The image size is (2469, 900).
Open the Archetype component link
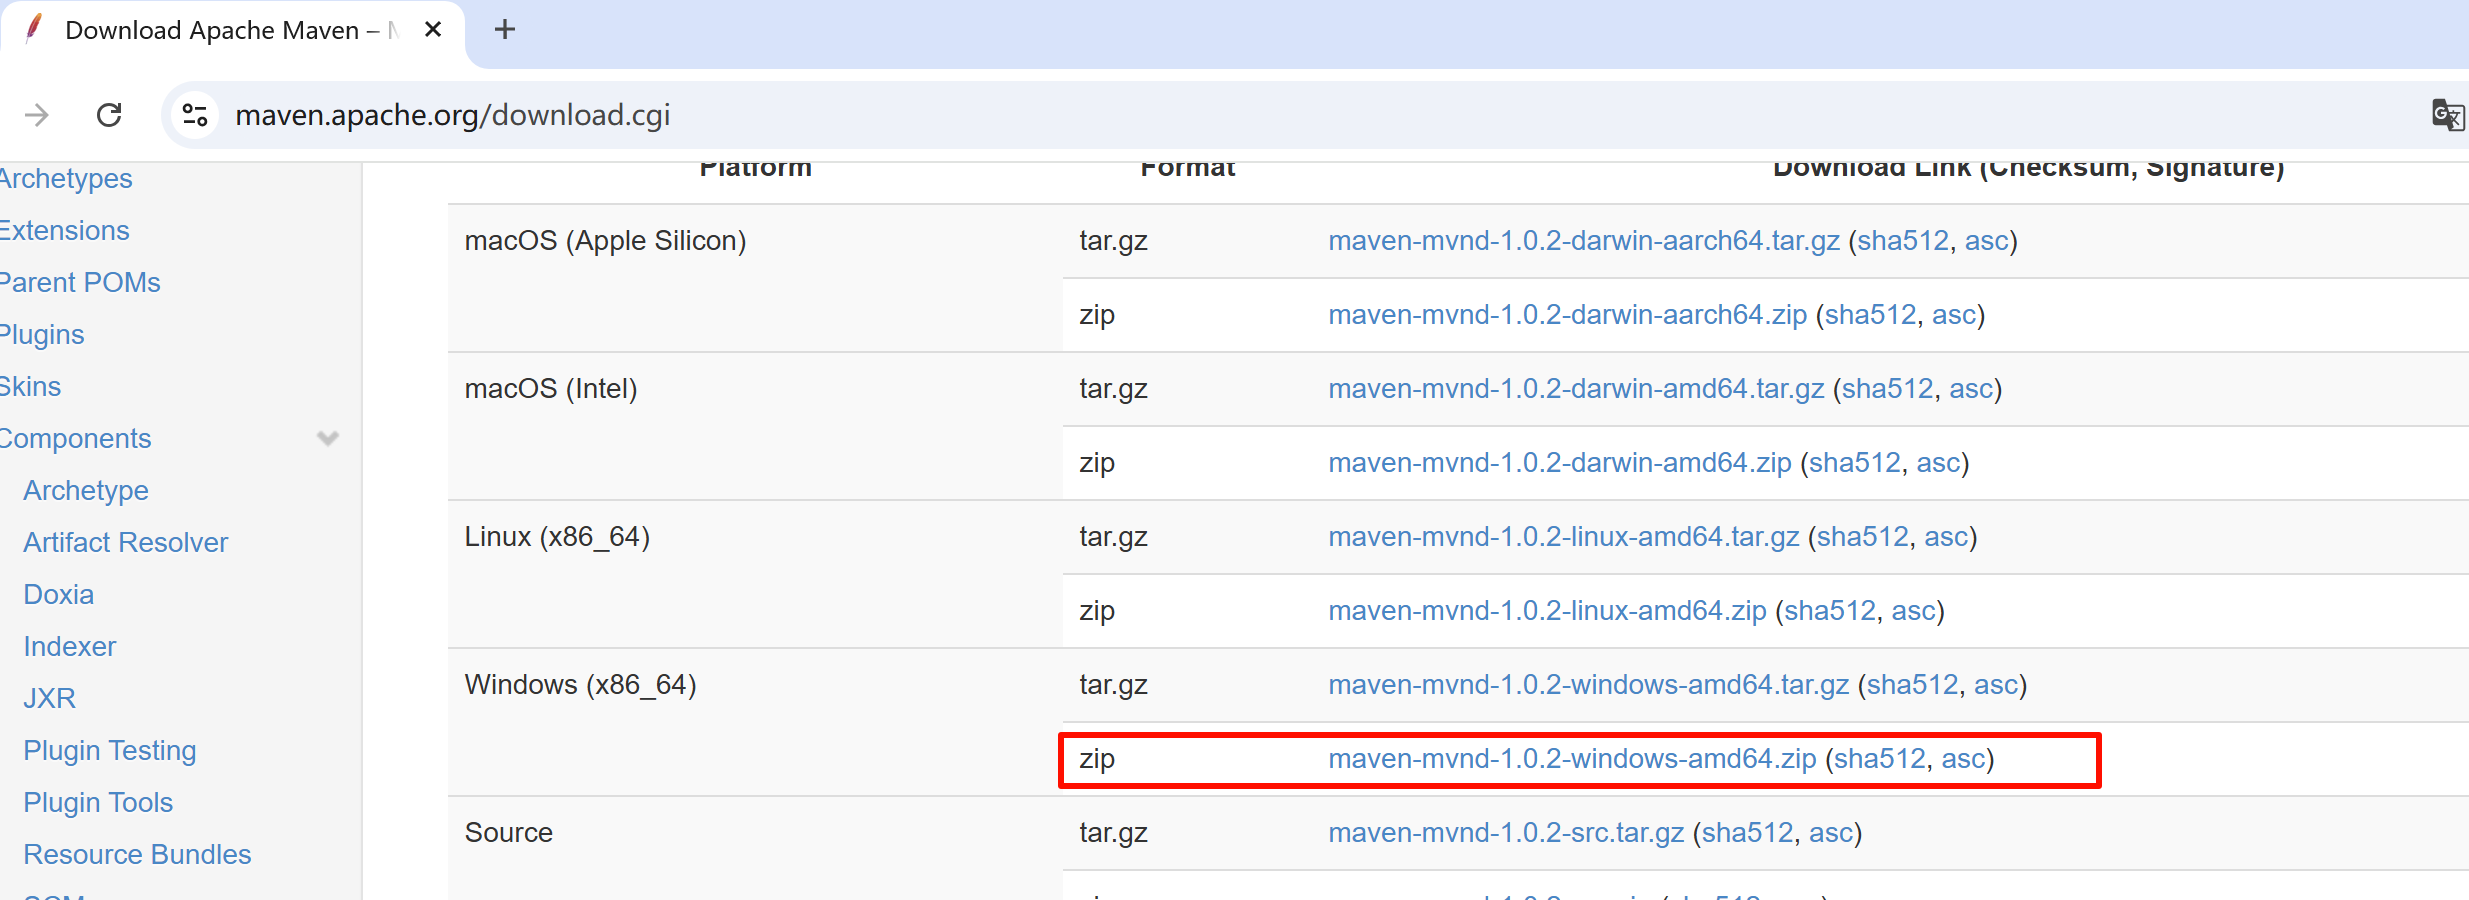tap(86, 490)
